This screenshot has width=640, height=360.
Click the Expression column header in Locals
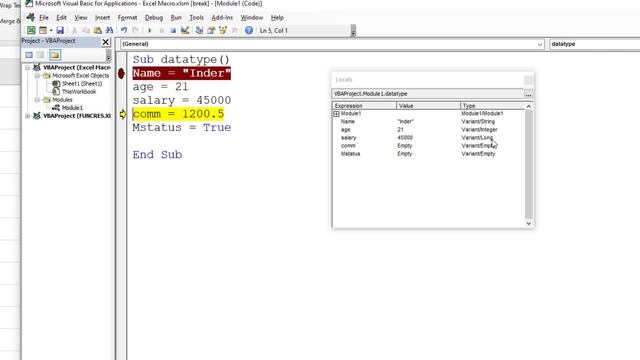[364, 106]
